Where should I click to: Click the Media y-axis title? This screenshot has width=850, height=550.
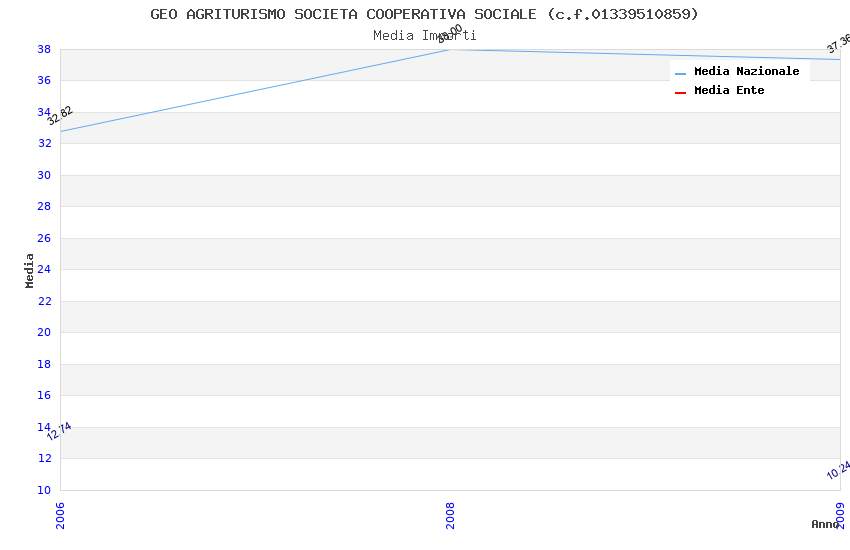click(x=29, y=270)
